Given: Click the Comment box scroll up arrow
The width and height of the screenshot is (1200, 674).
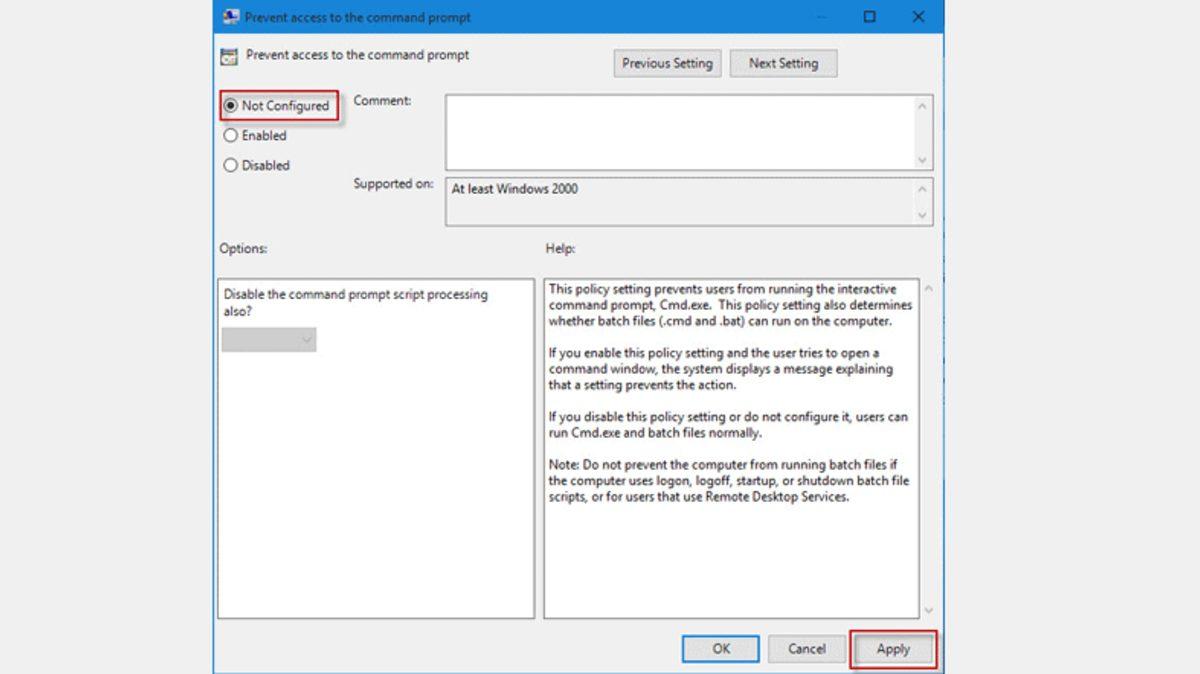Looking at the screenshot, I should 922,107.
